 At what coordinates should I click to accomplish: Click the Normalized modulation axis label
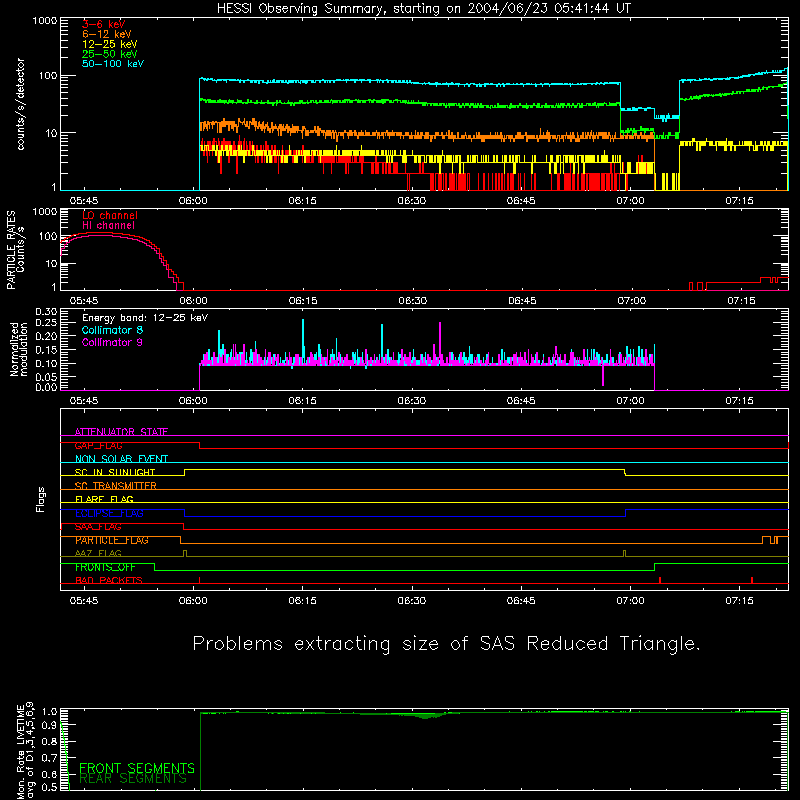[x=18, y=349]
